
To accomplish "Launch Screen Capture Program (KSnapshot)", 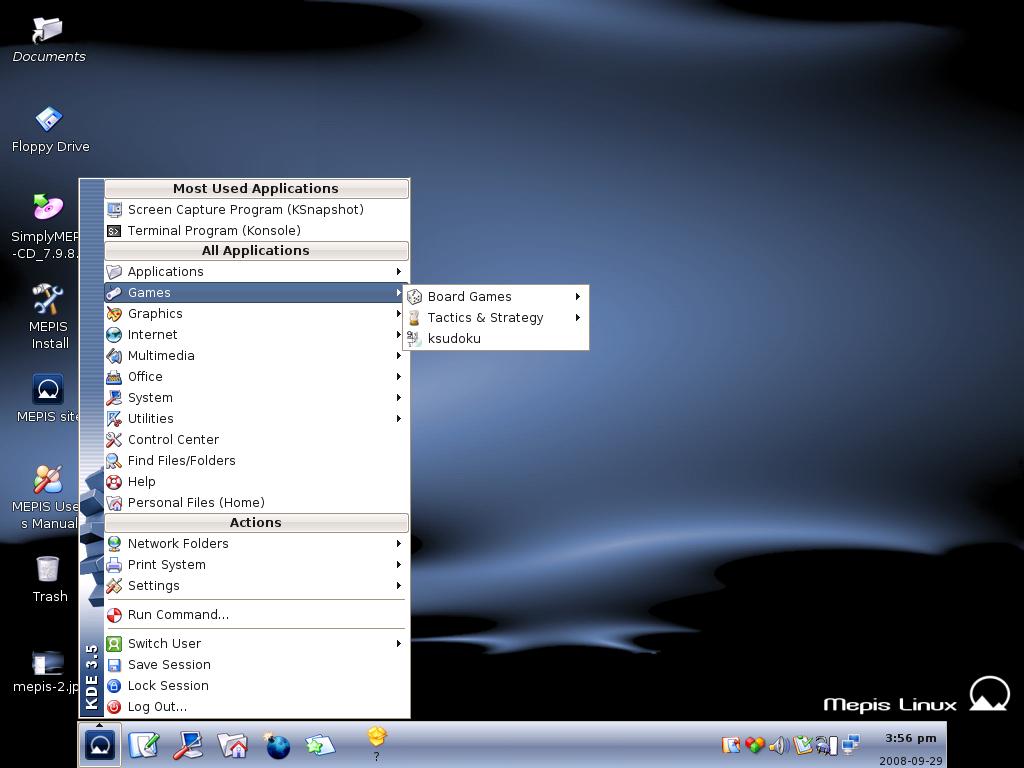I will tap(257, 210).
